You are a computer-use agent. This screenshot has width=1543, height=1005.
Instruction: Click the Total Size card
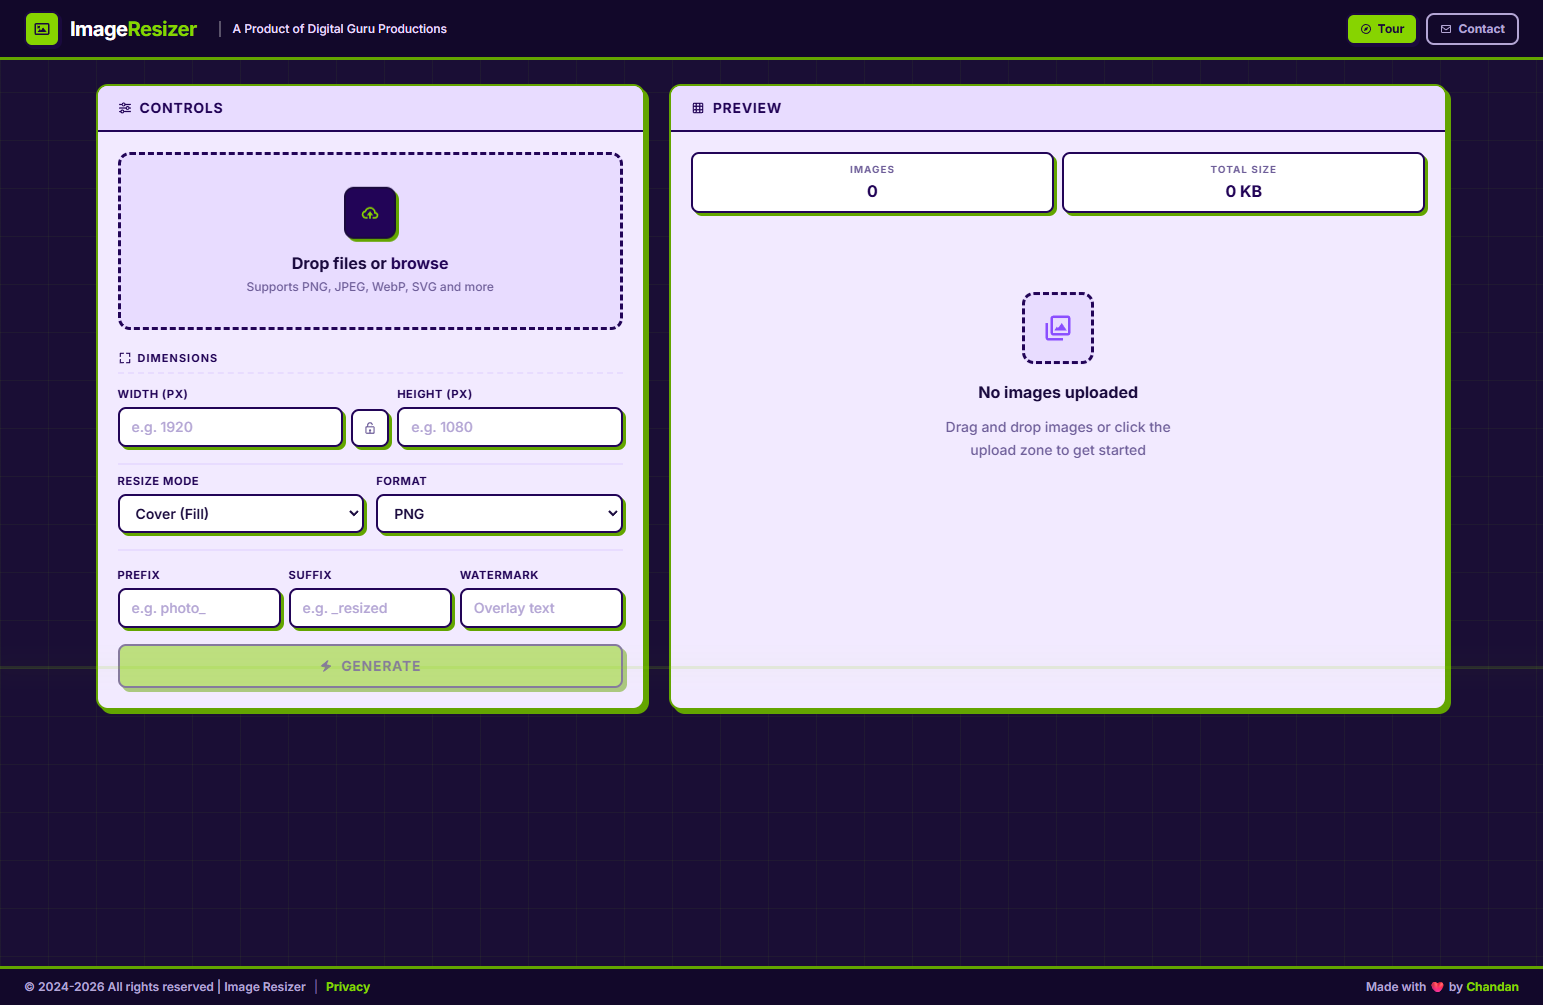1243,182
